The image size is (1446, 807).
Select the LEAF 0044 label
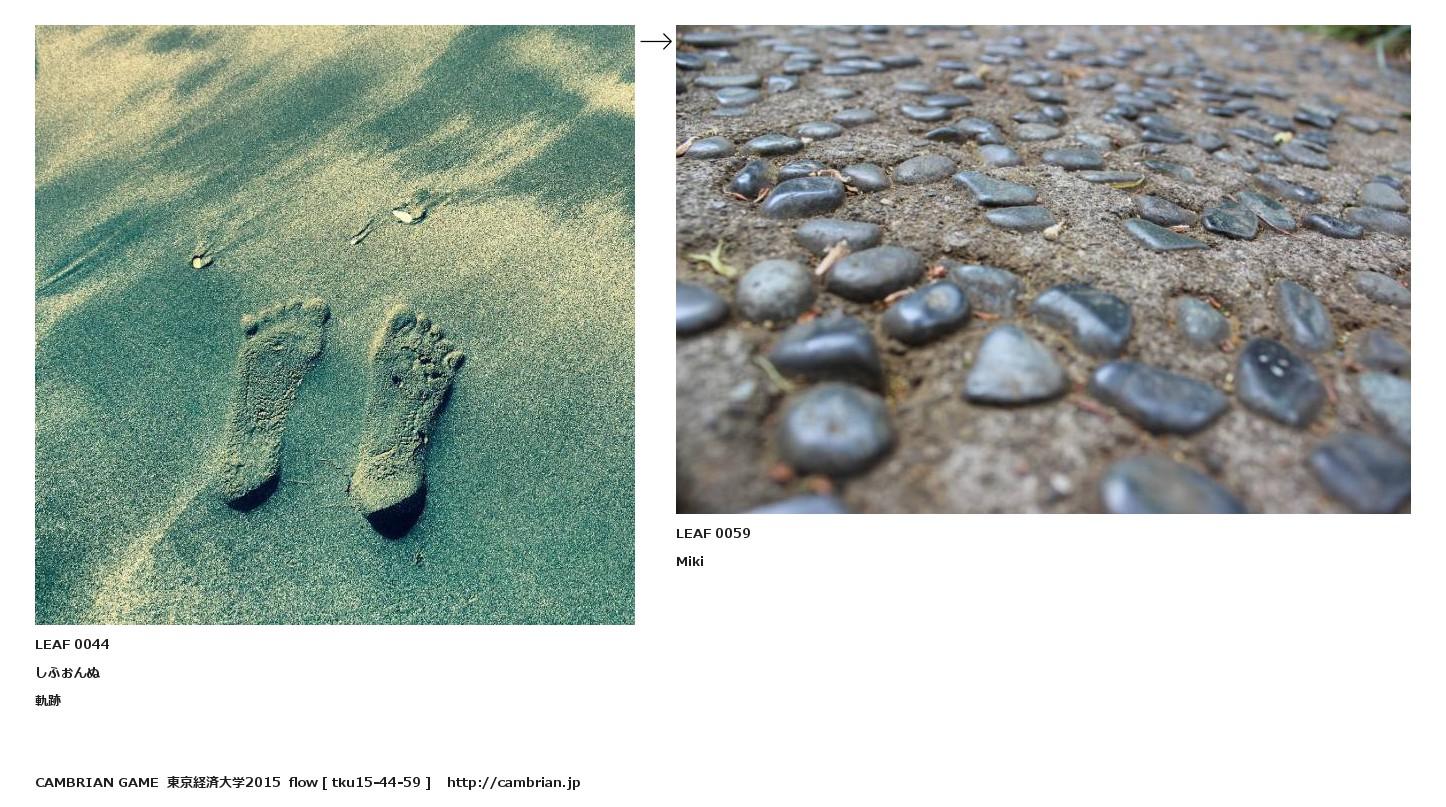72,645
